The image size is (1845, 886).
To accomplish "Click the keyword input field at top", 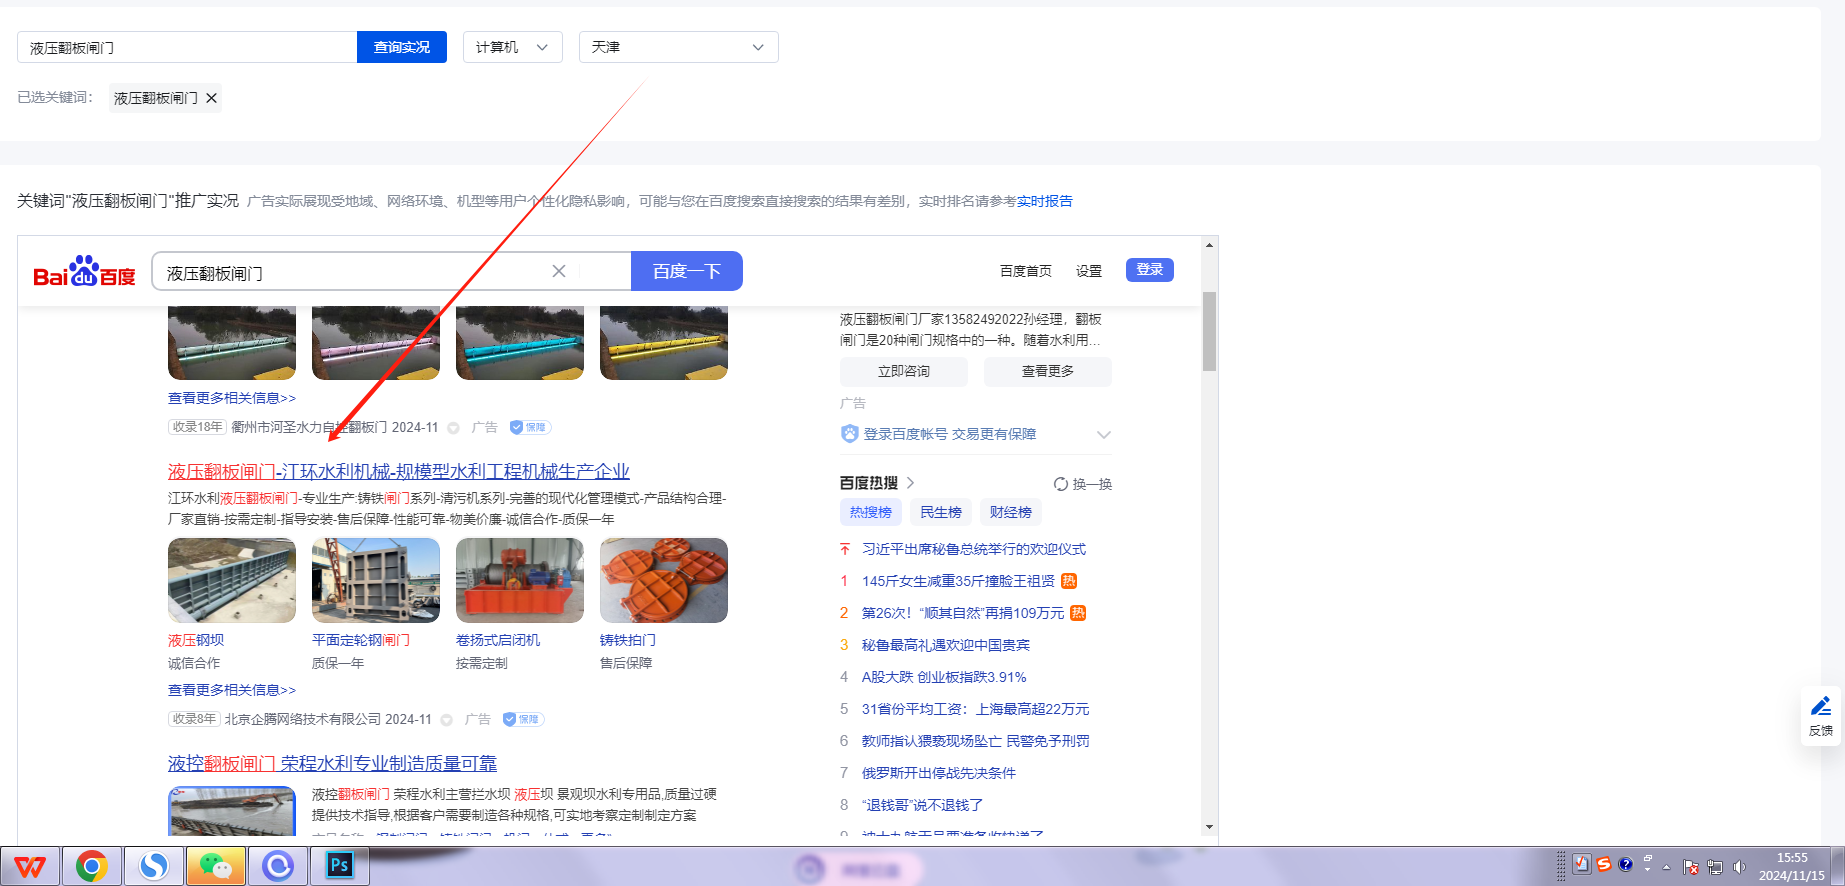I will coord(187,47).
